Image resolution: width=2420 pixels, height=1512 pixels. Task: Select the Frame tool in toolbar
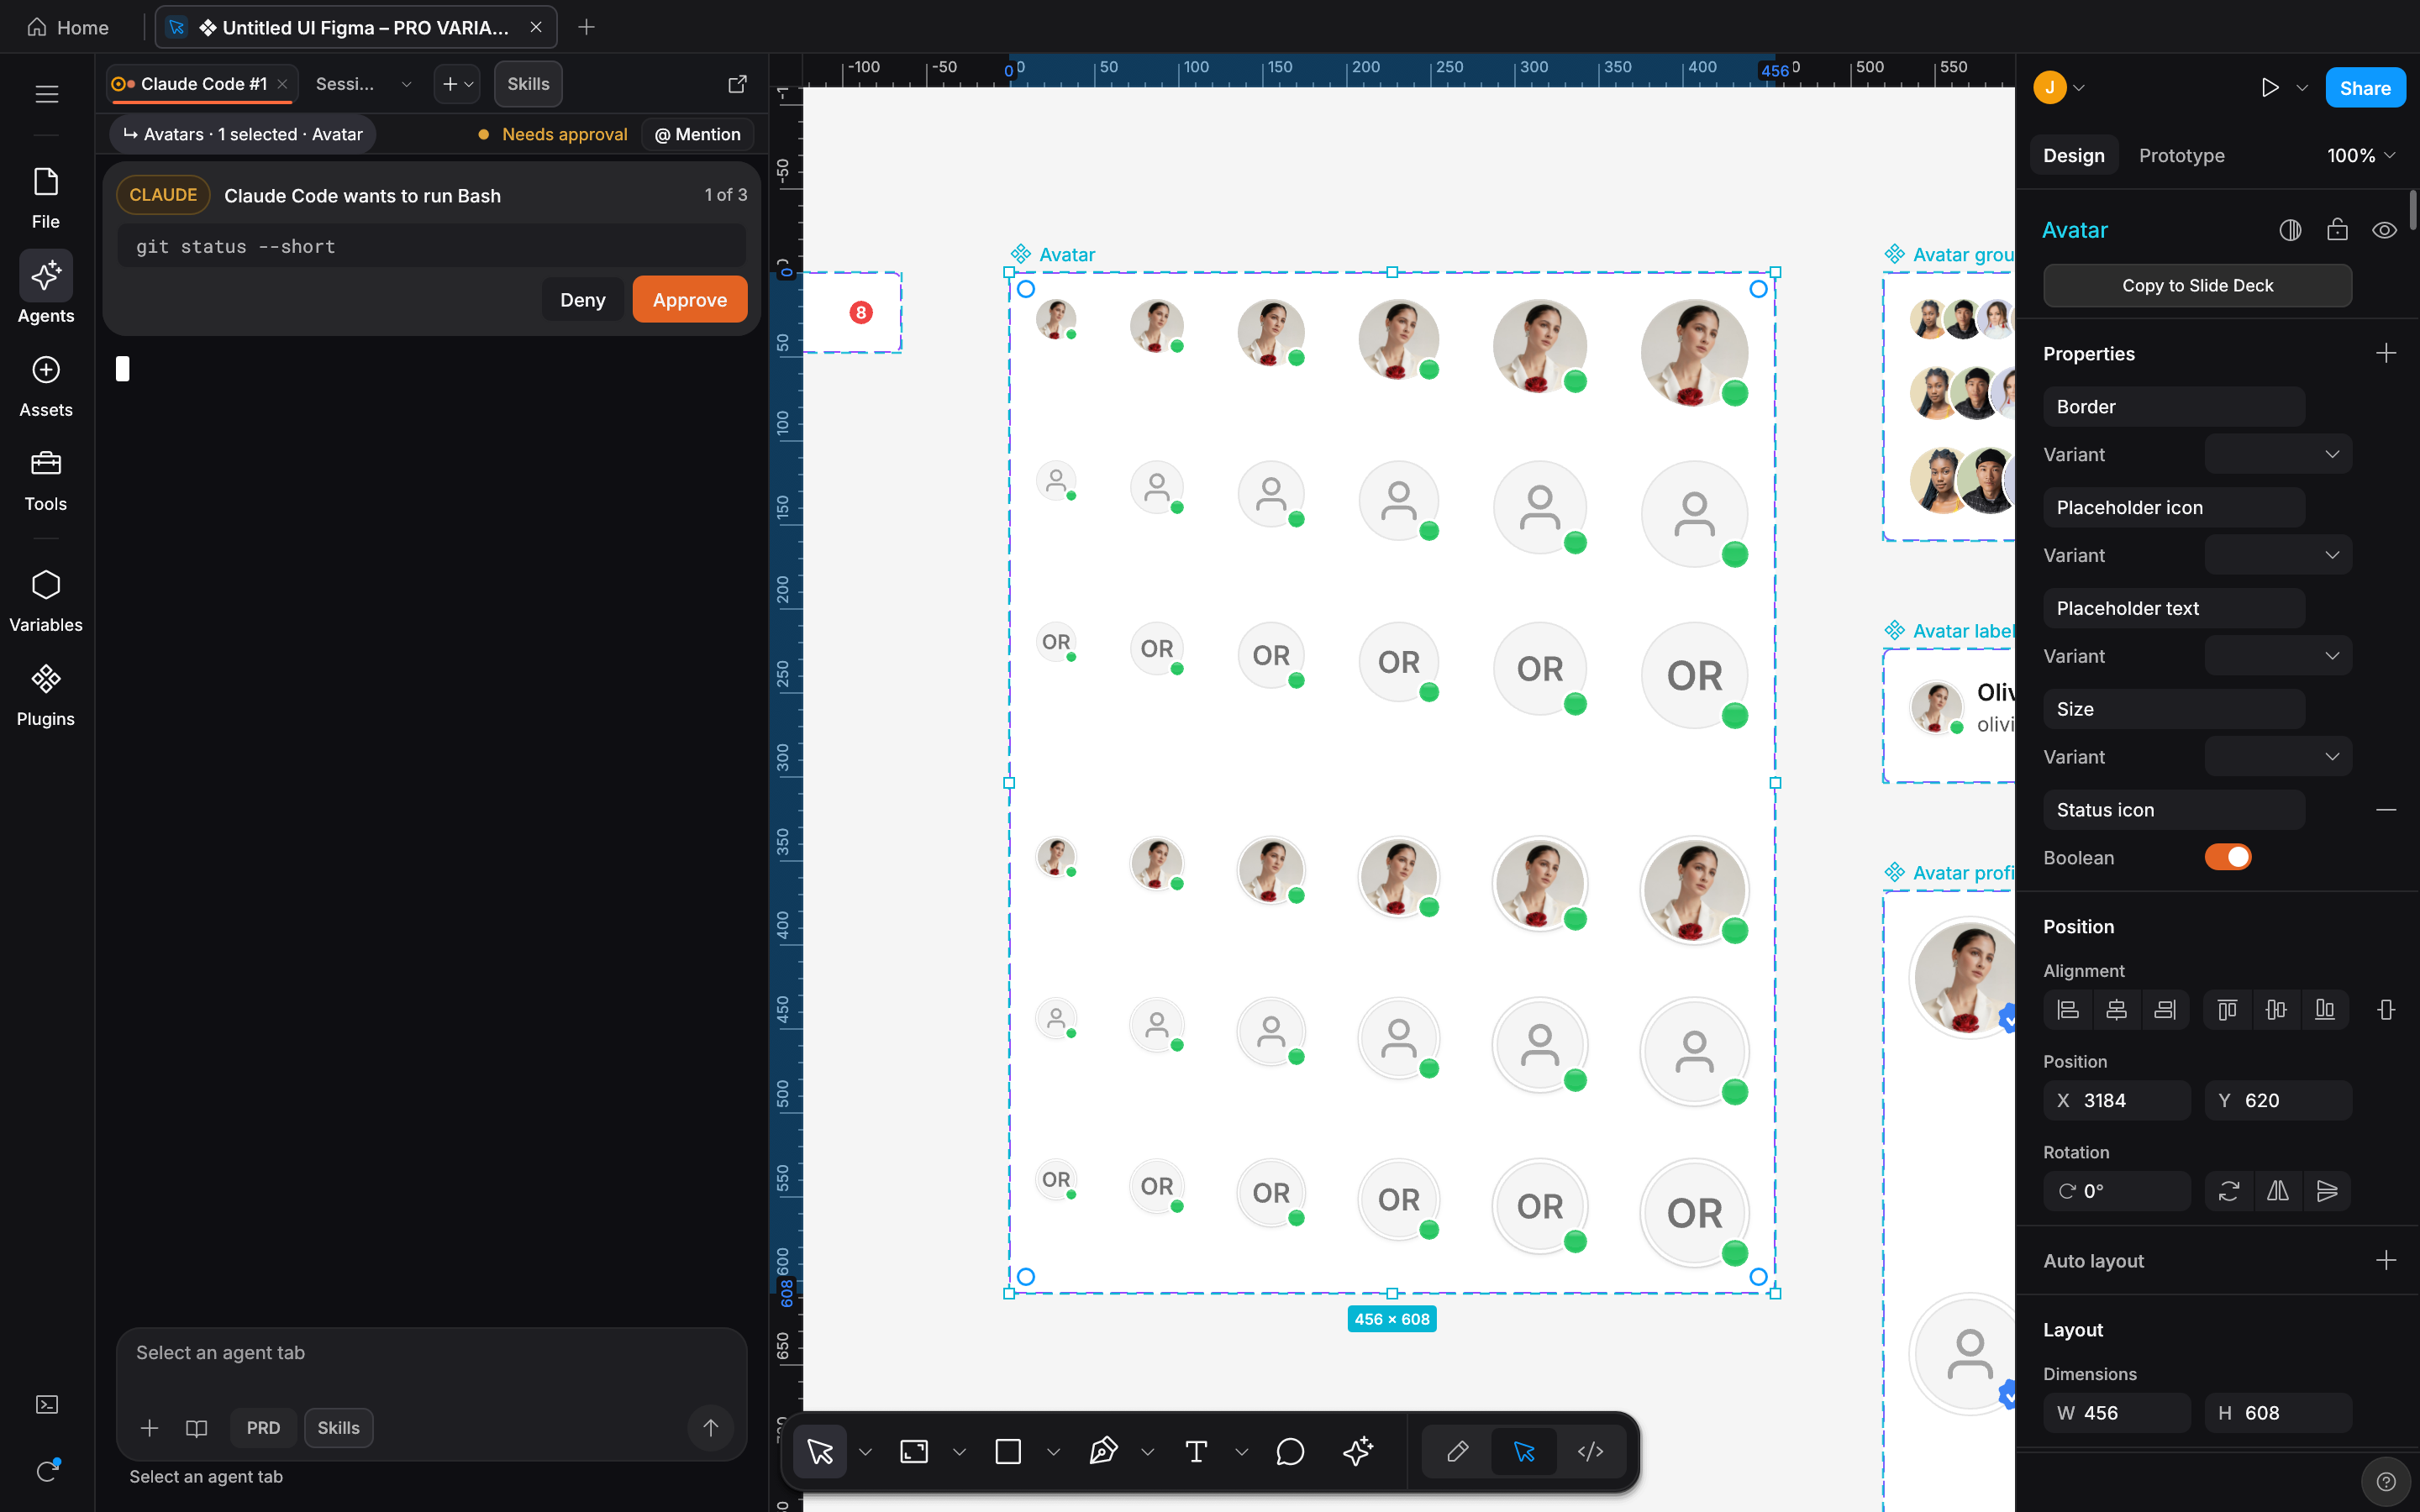(x=914, y=1451)
